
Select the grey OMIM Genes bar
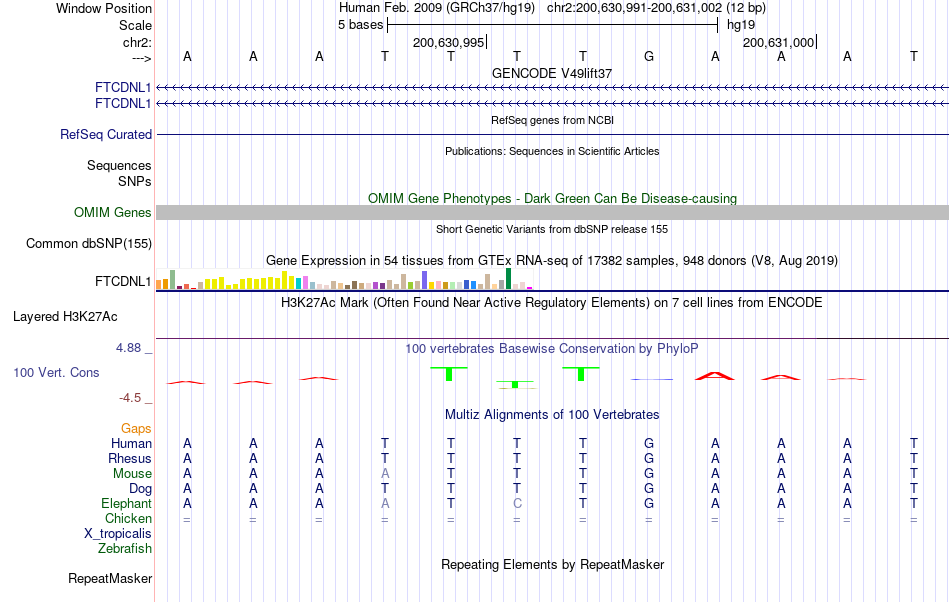[x=552, y=213]
